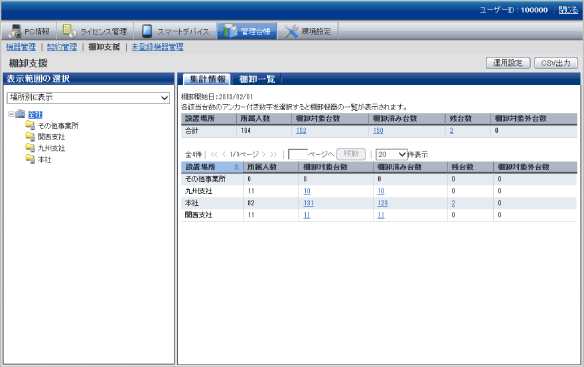This screenshot has width=584, height=367.
Task: Open the 環境設定 tab
Action: [308, 31]
